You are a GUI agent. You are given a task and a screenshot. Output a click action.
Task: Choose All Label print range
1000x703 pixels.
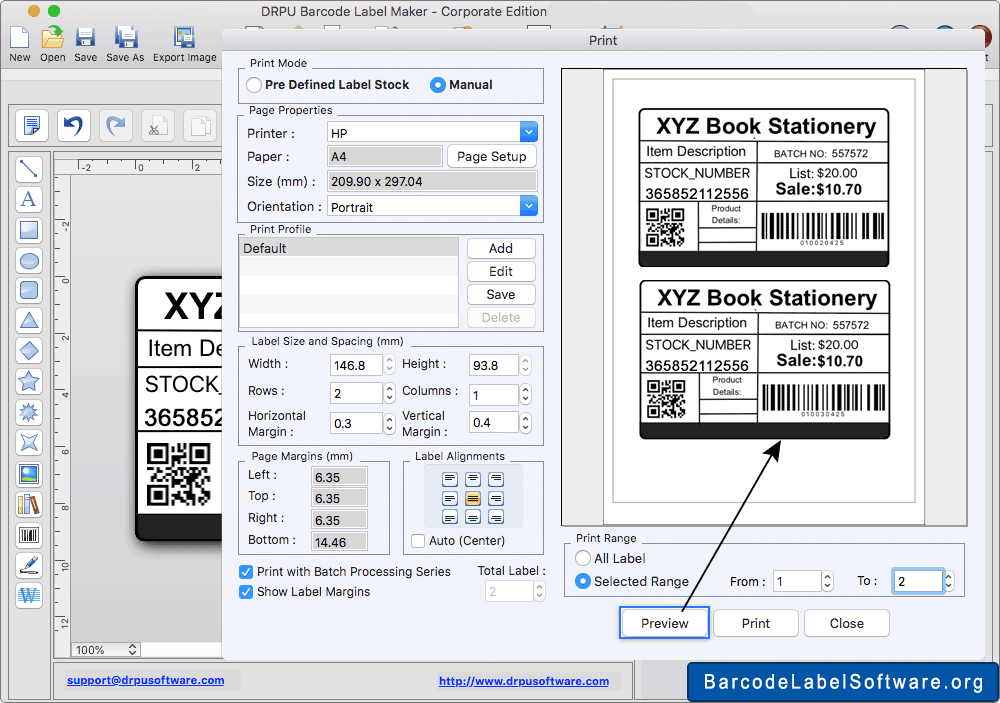click(x=583, y=558)
